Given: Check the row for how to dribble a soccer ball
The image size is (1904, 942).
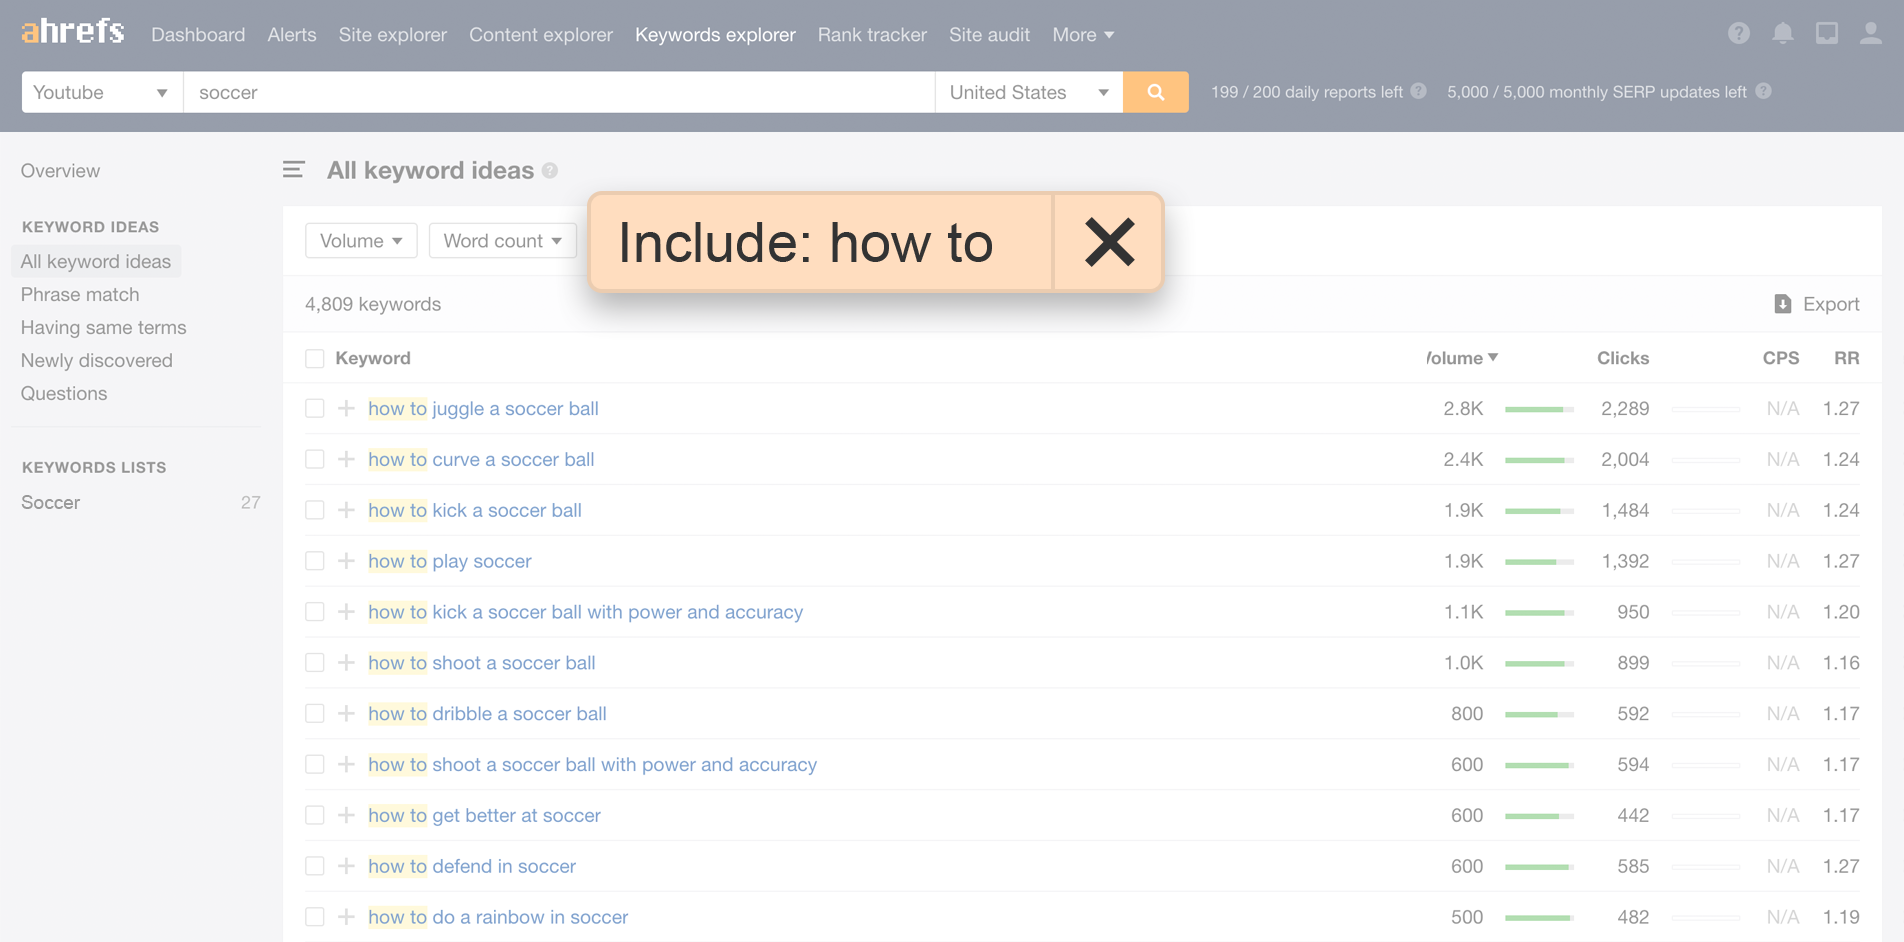Looking at the screenshot, I should click(315, 713).
